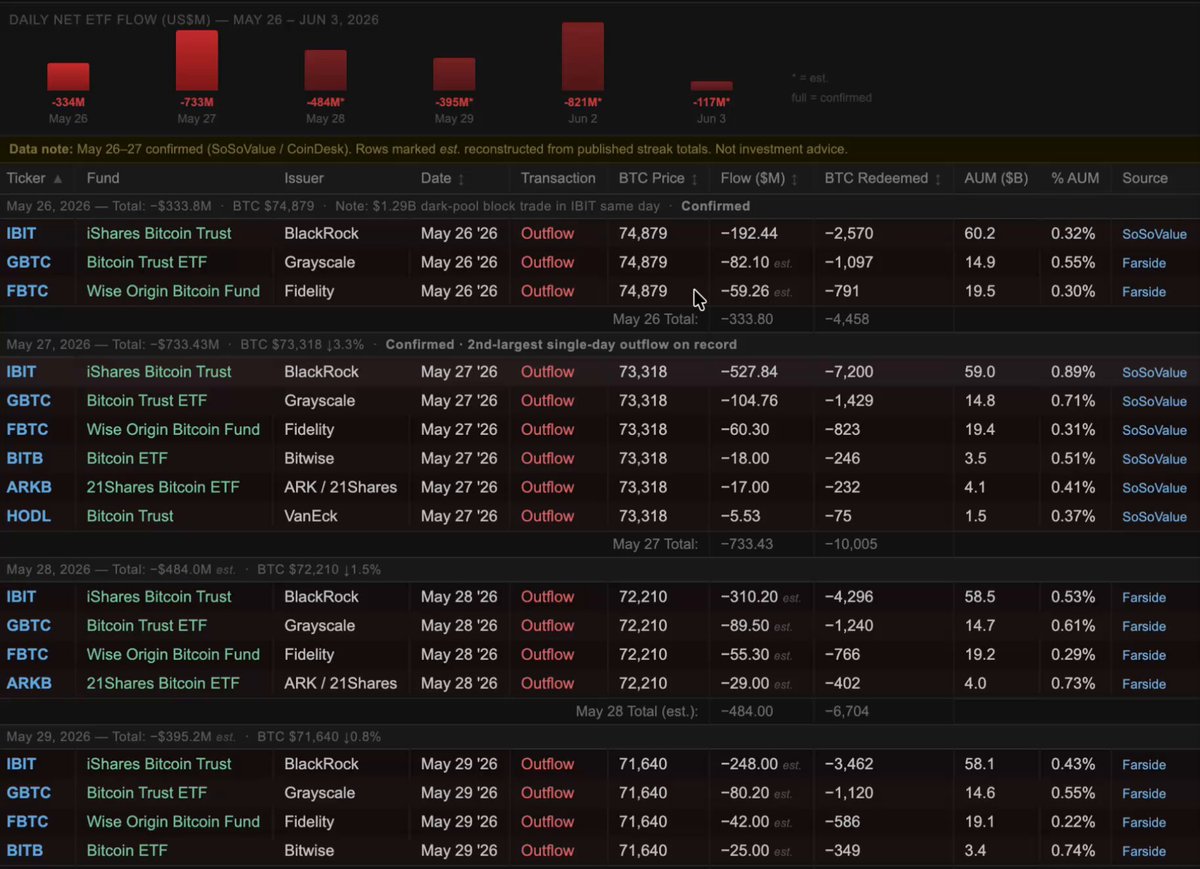Click BITB ticker in May 27 row
1200x869 pixels.
click(x=25, y=458)
